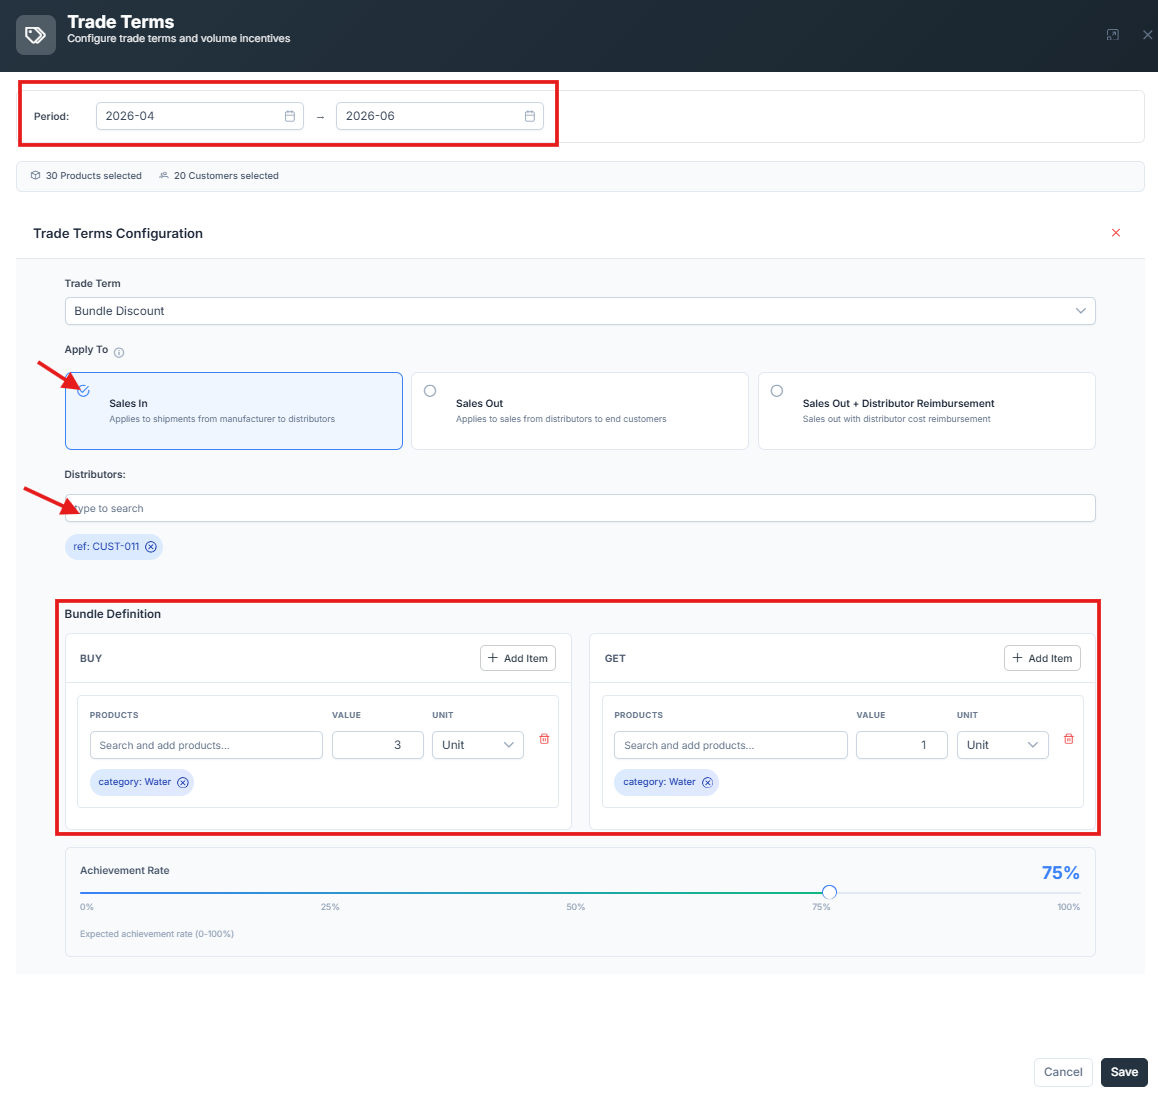This screenshot has height=1097, width=1158.
Task: Open the Trade Term Bundle Discount dropdown
Action: pyautogui.click(x=580, y=311)
